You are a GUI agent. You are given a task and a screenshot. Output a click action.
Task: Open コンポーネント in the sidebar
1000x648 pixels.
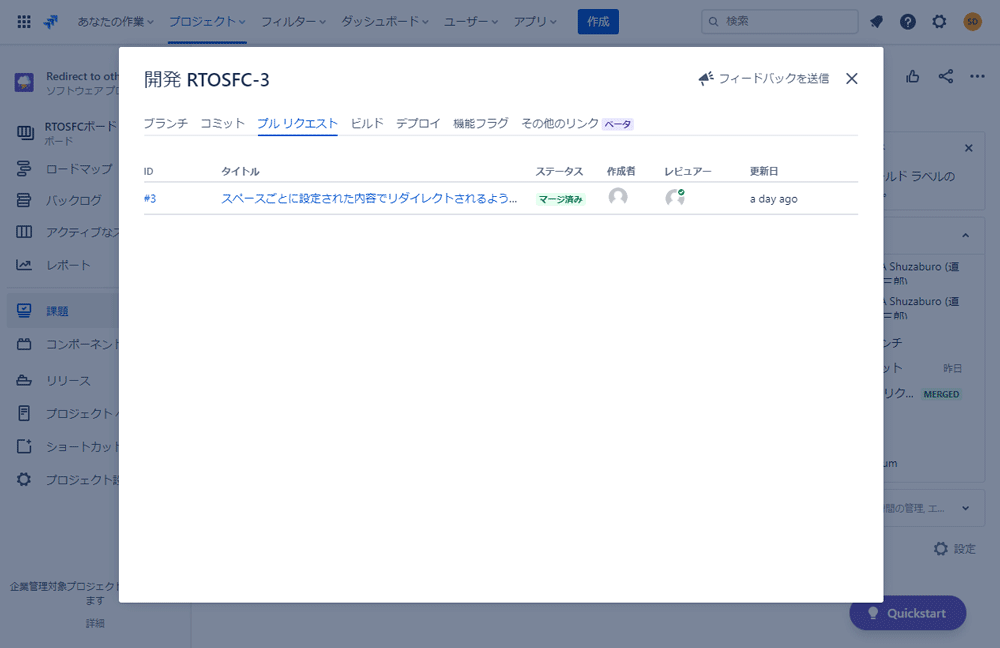66,344
